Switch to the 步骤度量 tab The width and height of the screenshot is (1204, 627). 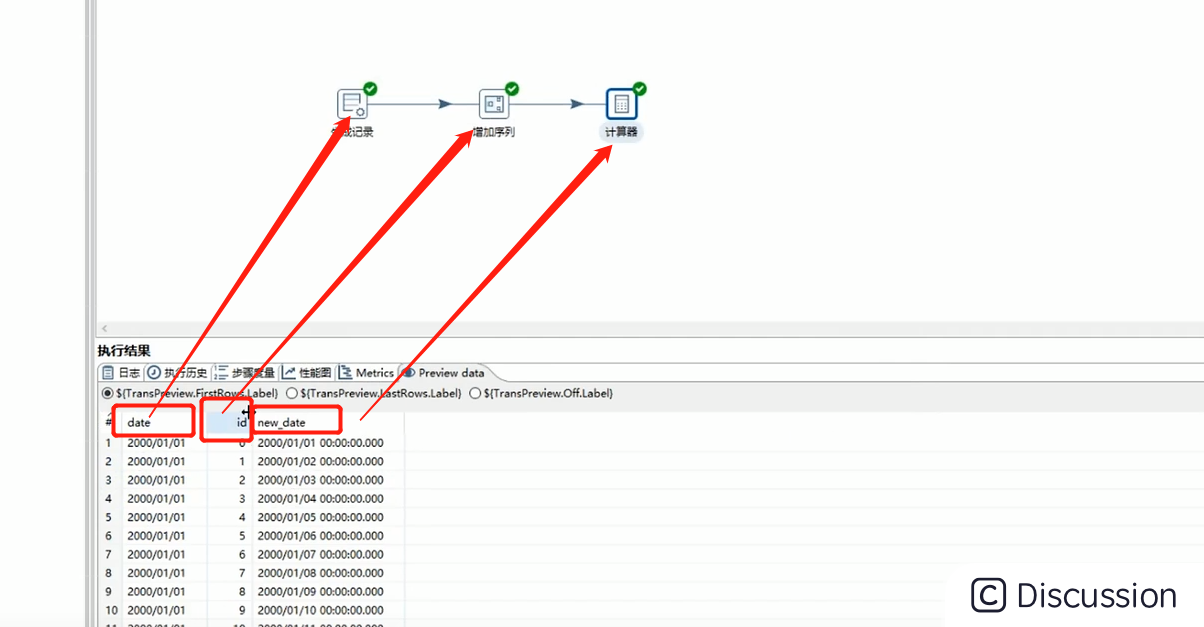[x=245, y=373]
